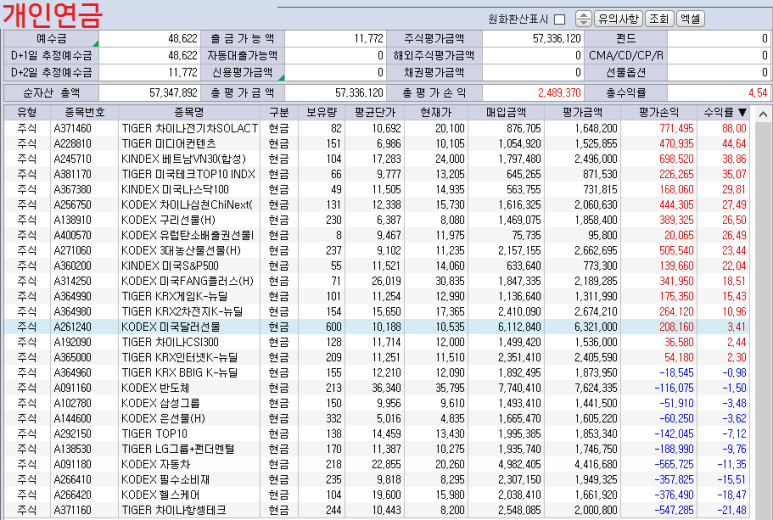Enable the 원화환산표시 checkbox
The width and height of the screenshot is (773, 520).
559,19
